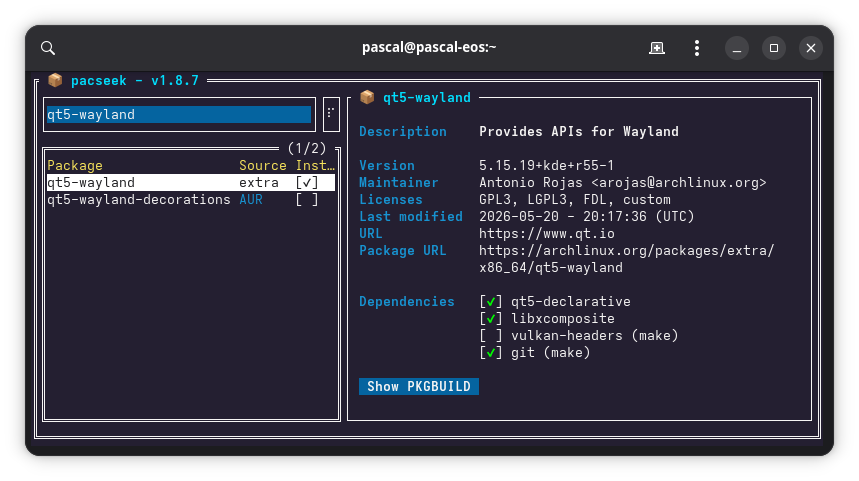Click the git (make) dependency checkbox
The width and height of the screenshot is (859, 481).
click(x=491, y=352)
